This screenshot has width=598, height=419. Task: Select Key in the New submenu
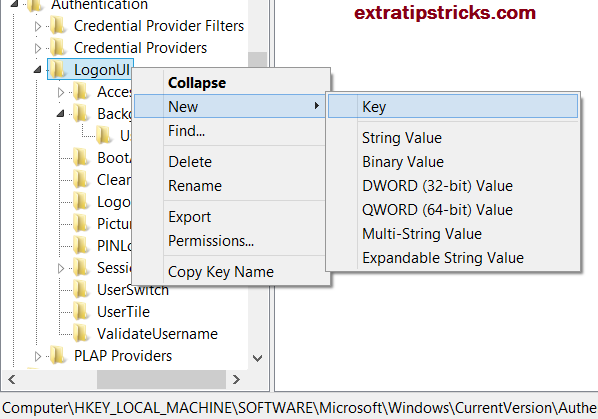tap(453, 106)
